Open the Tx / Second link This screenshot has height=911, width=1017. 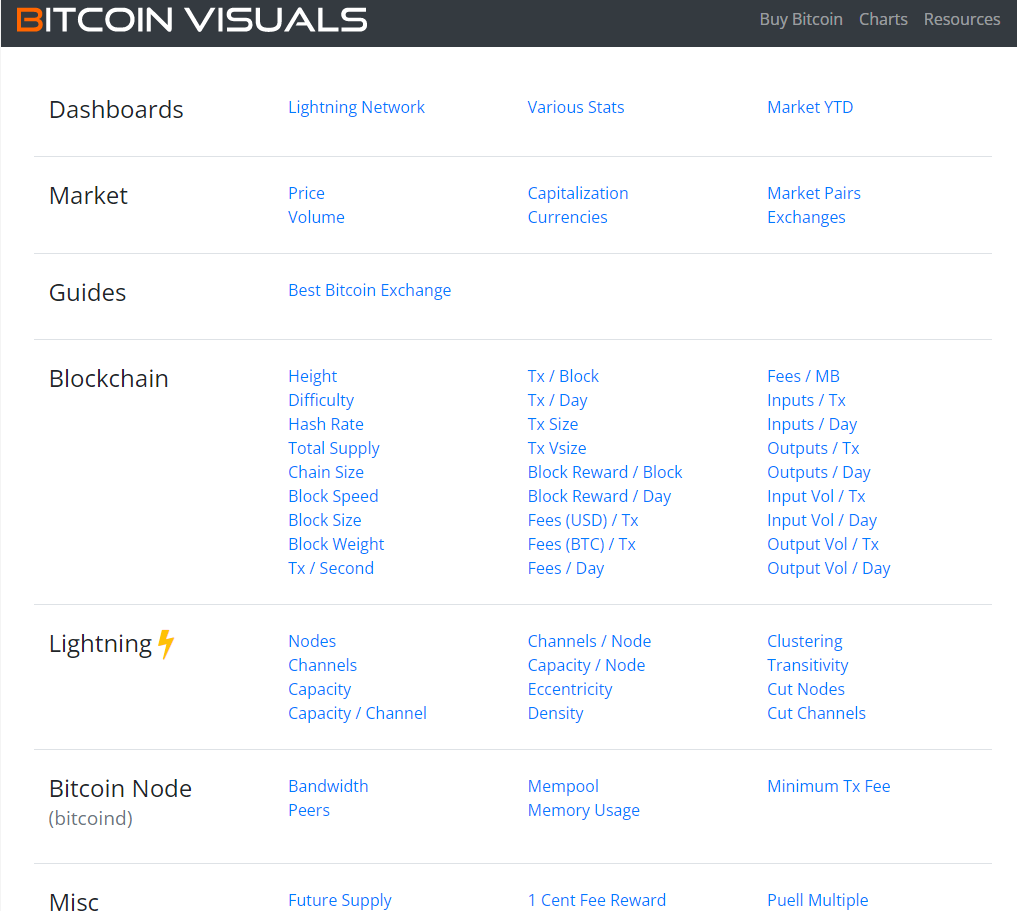pyautogui.click(x=331, y=568)
